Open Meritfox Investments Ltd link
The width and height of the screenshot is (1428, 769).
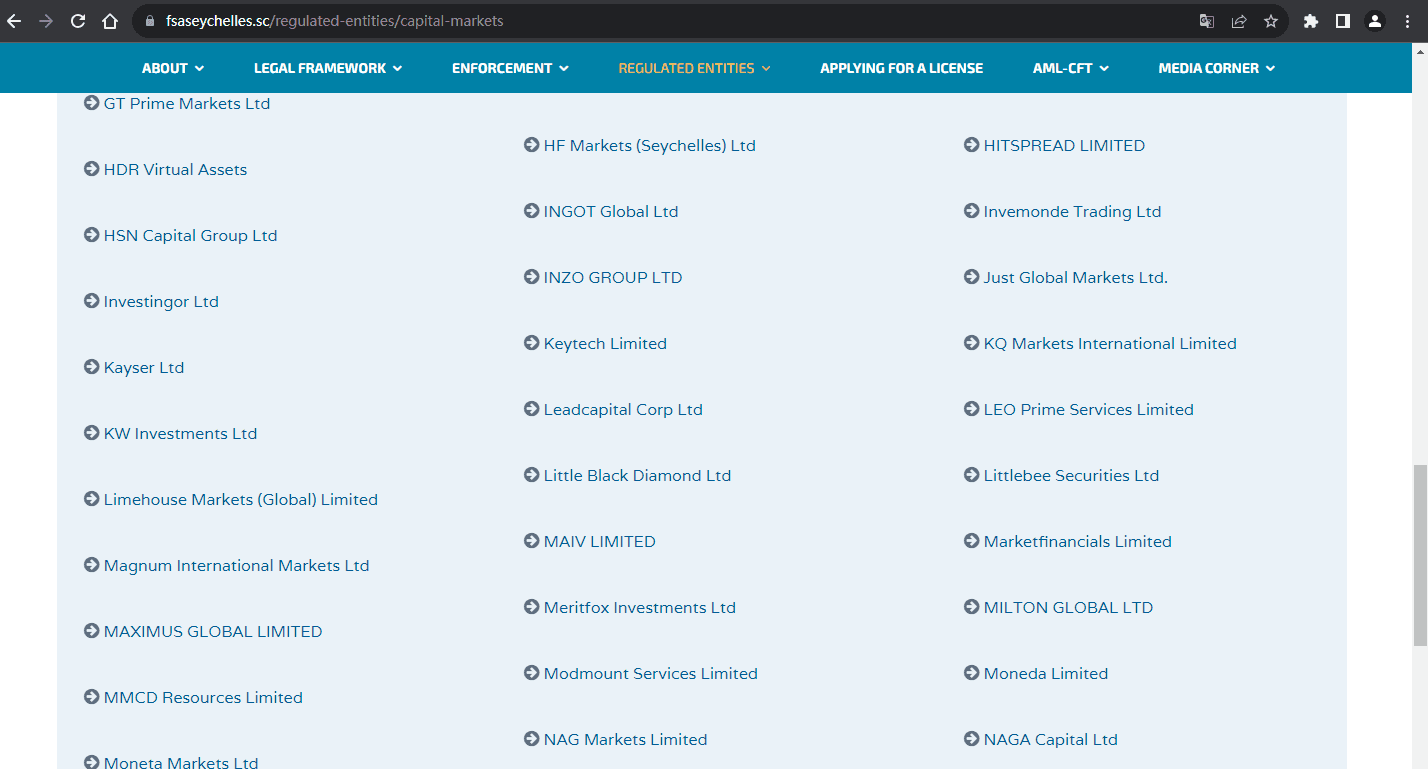[x=640, y=607]
